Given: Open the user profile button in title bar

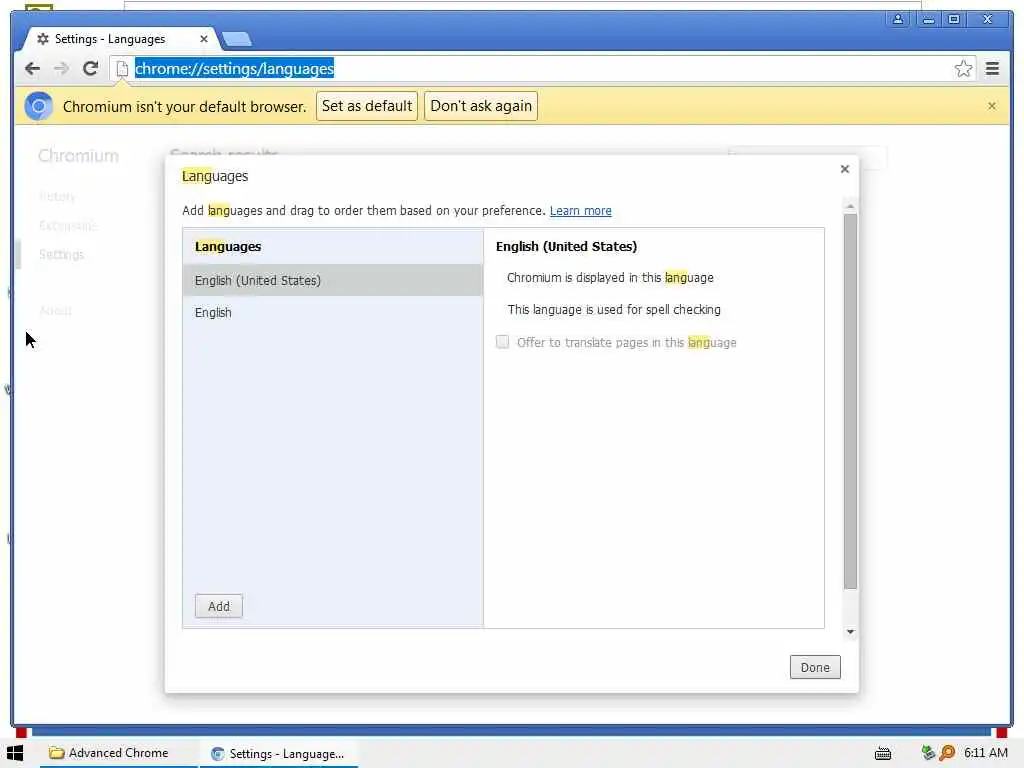Looking at the screenshot, I should click(x=898, y=19).
